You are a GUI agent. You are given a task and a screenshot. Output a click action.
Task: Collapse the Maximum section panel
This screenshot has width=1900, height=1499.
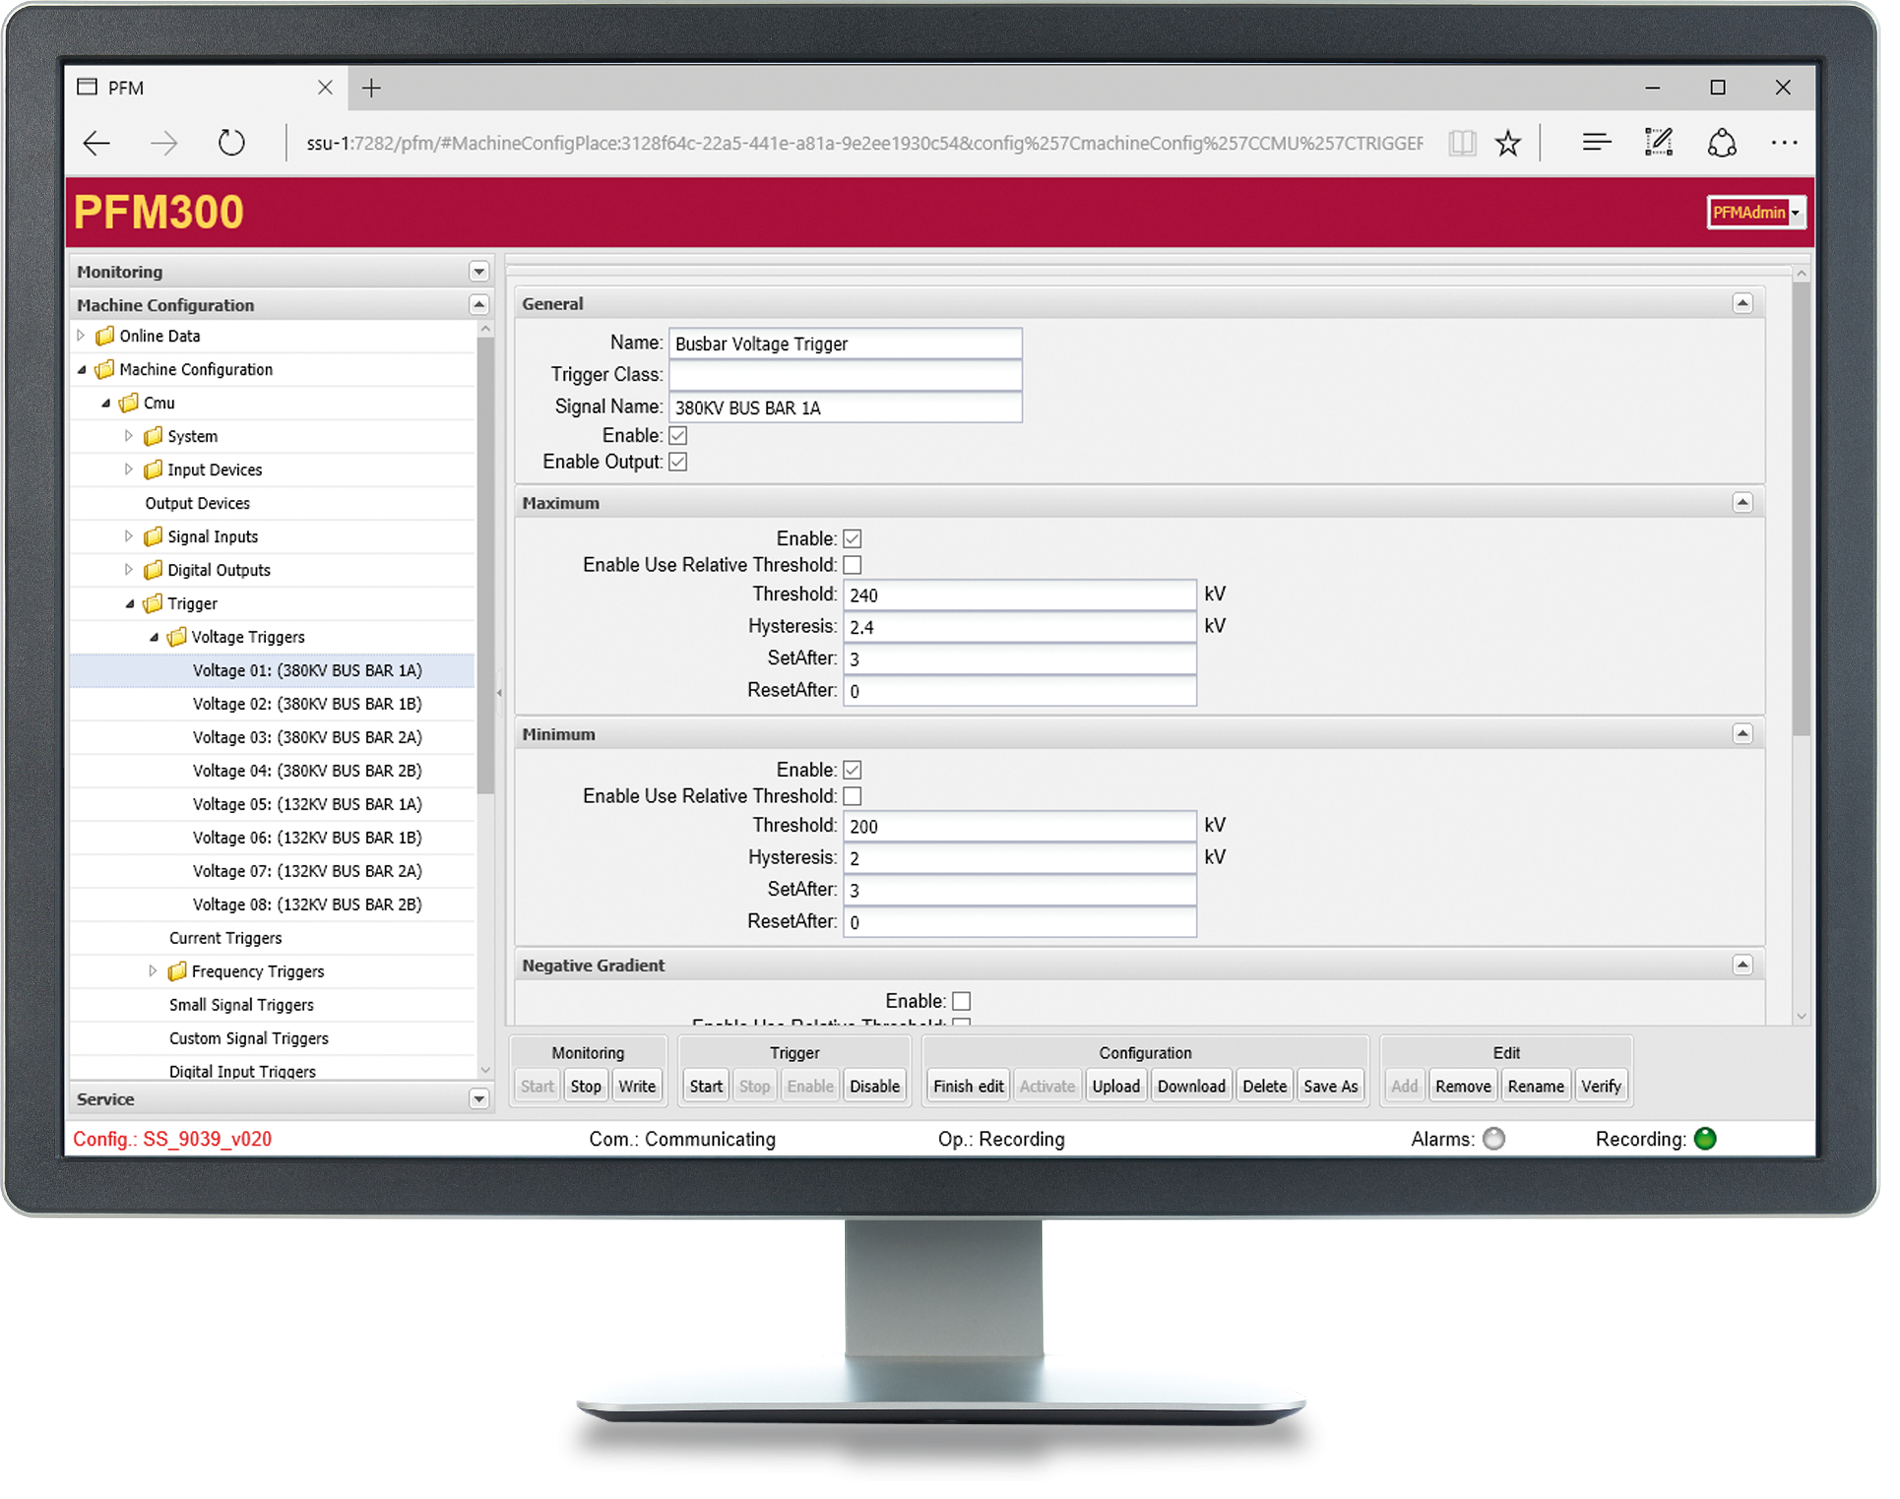click(x=1742, y=503)
